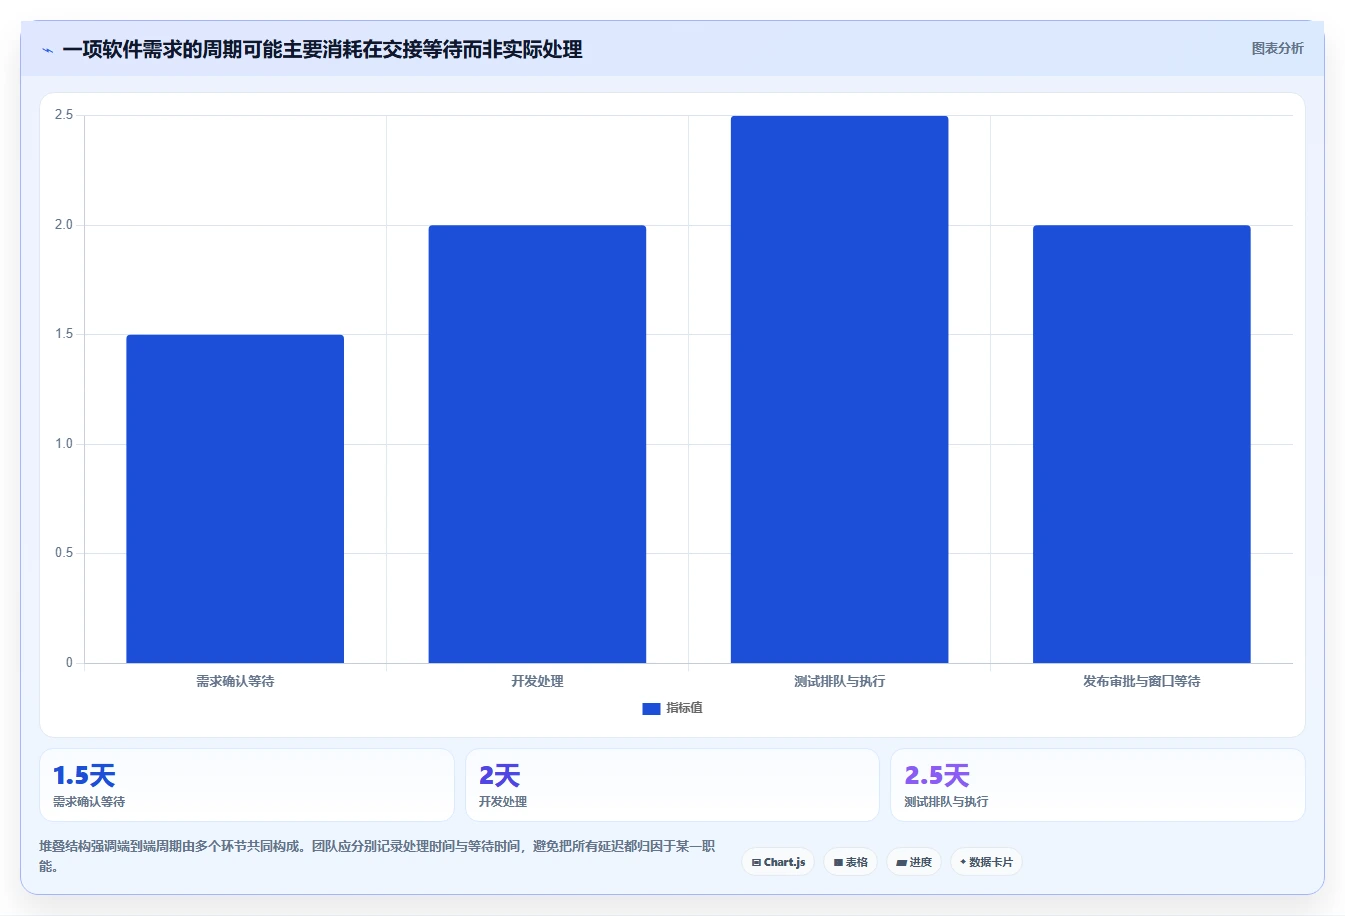Click the 测试排队与执行 axis label
This screenshot has width=1345, height=916.
[839, 681]
